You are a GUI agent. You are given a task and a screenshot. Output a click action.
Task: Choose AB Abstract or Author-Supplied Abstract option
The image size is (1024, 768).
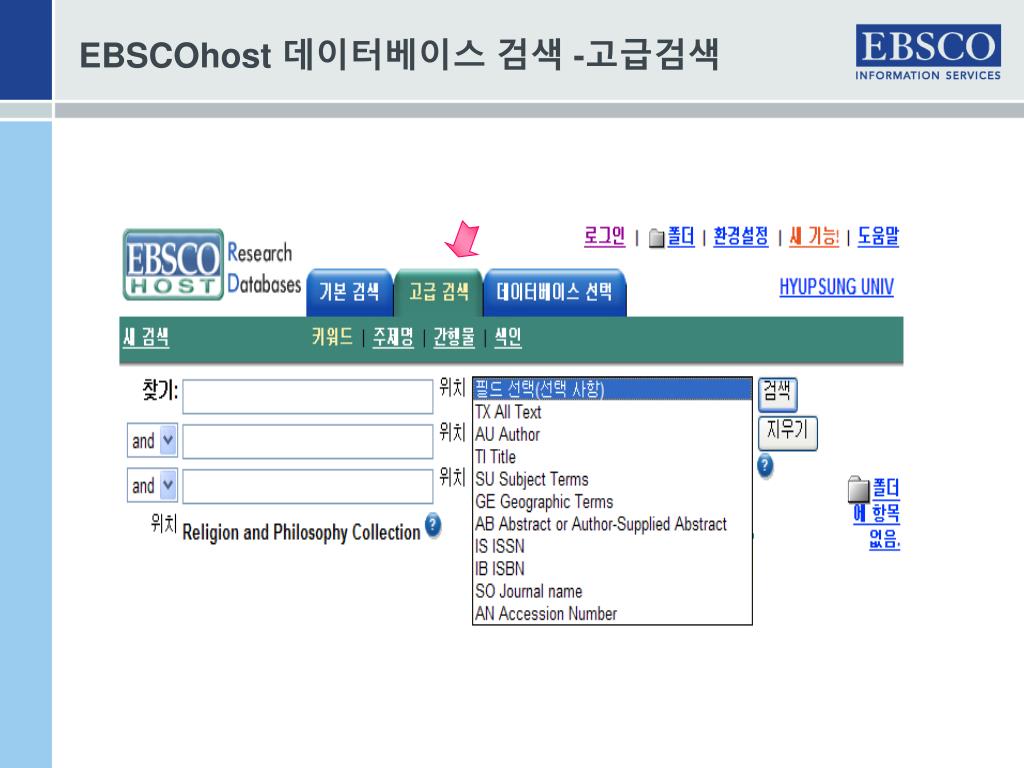(x=612, y=524)
